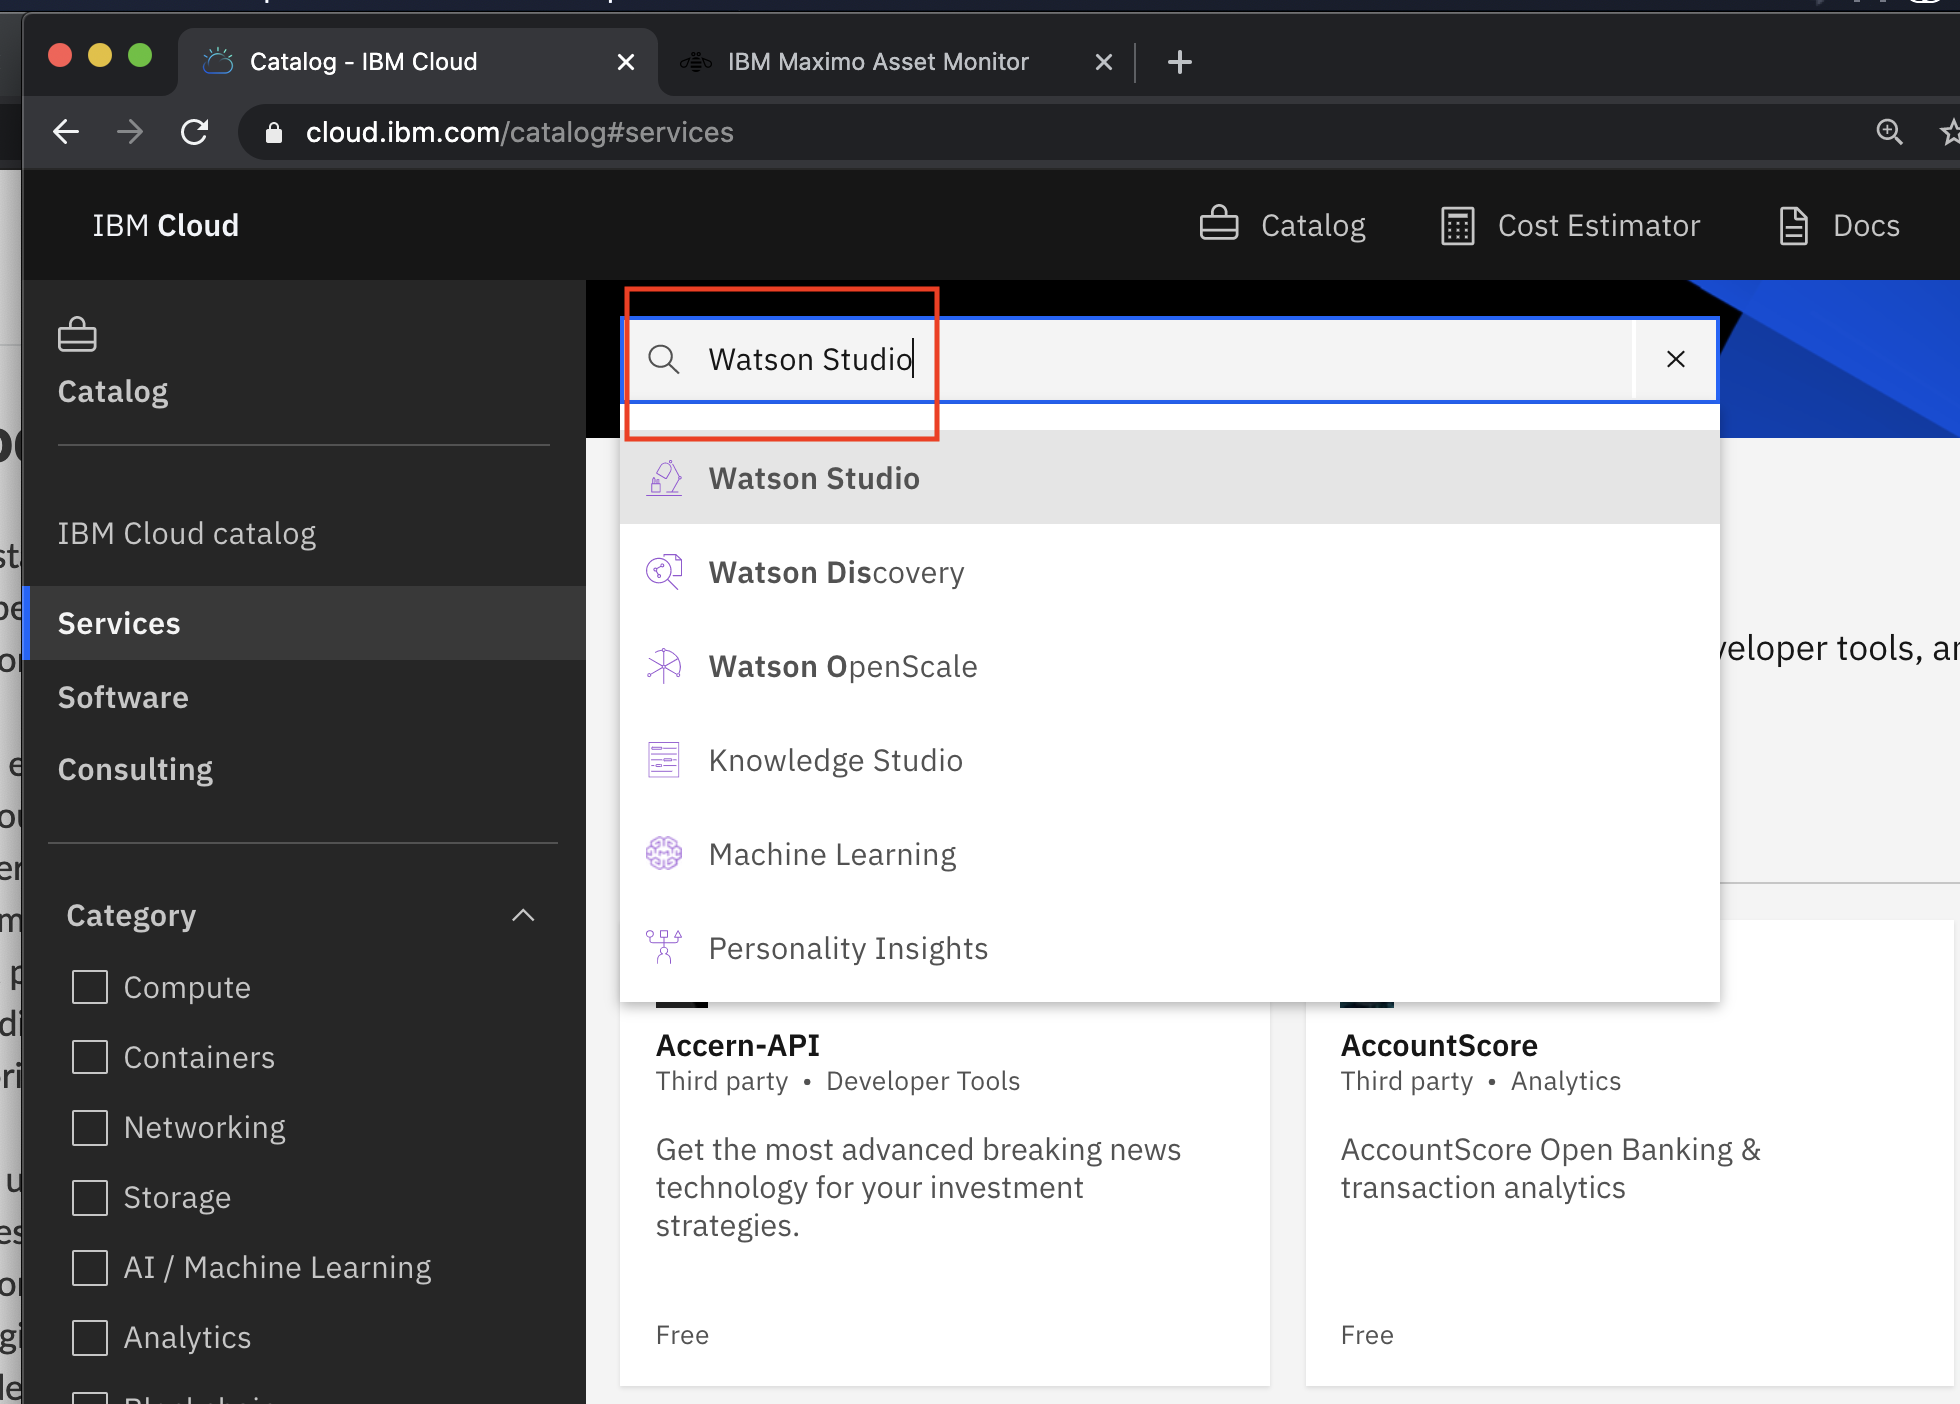Check the Networking category checkbox
1960x1404 pixels.
pyautogui.click(x=90, y=1127)
